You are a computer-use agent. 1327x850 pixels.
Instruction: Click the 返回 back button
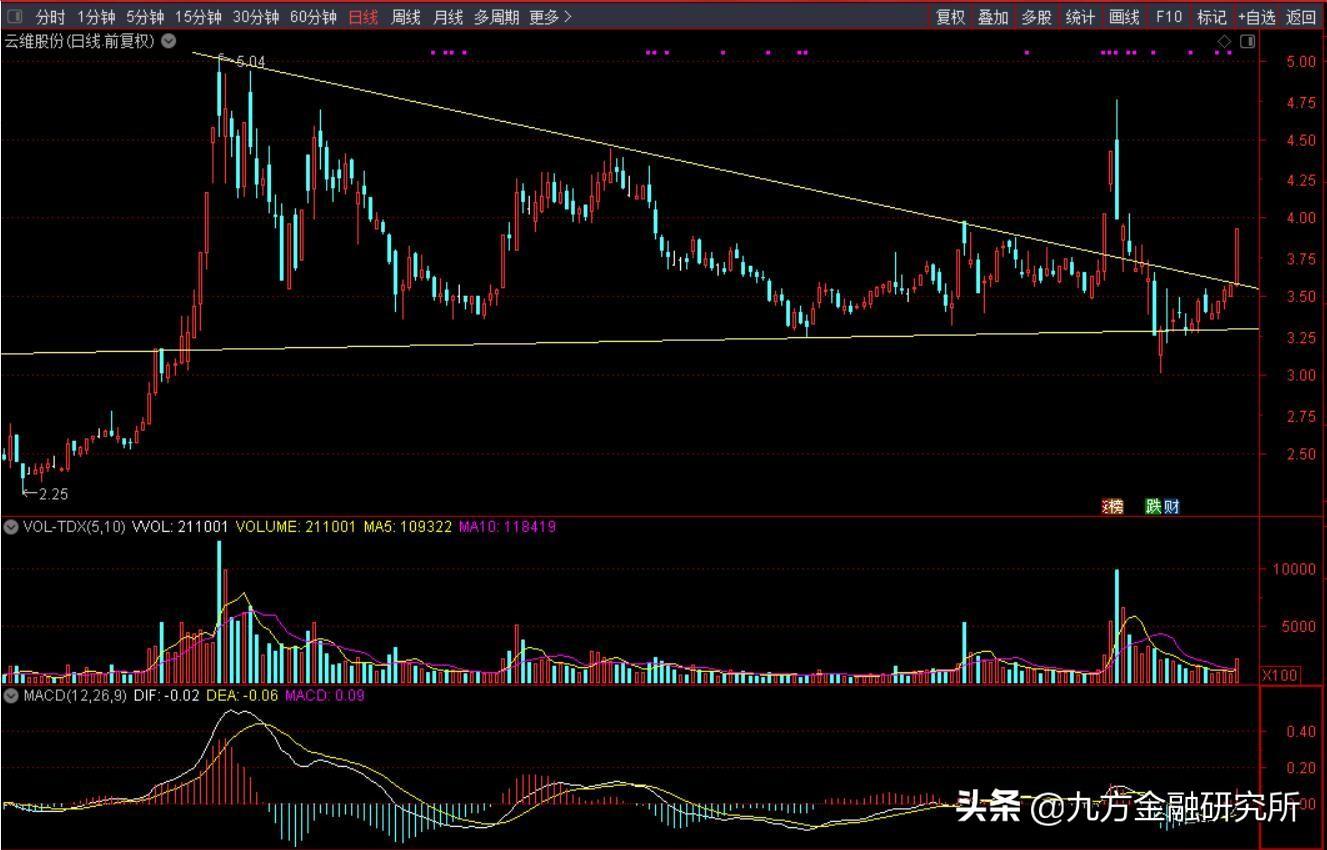[x=1301, y=17]
